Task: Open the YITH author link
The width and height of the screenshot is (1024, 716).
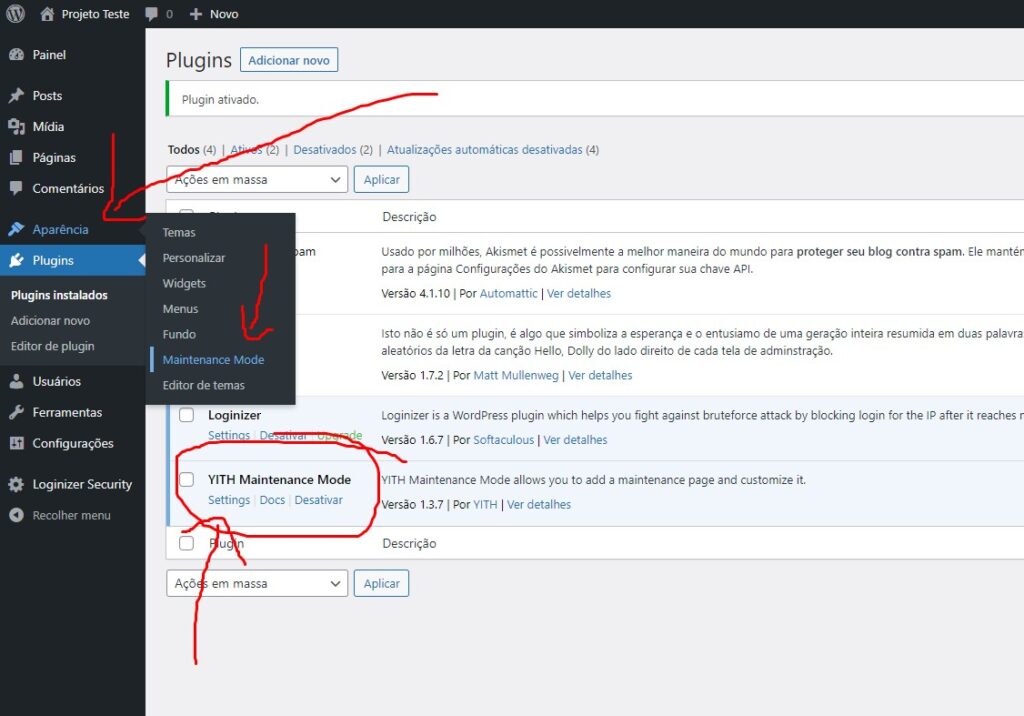Action: [x=485, y=504]
